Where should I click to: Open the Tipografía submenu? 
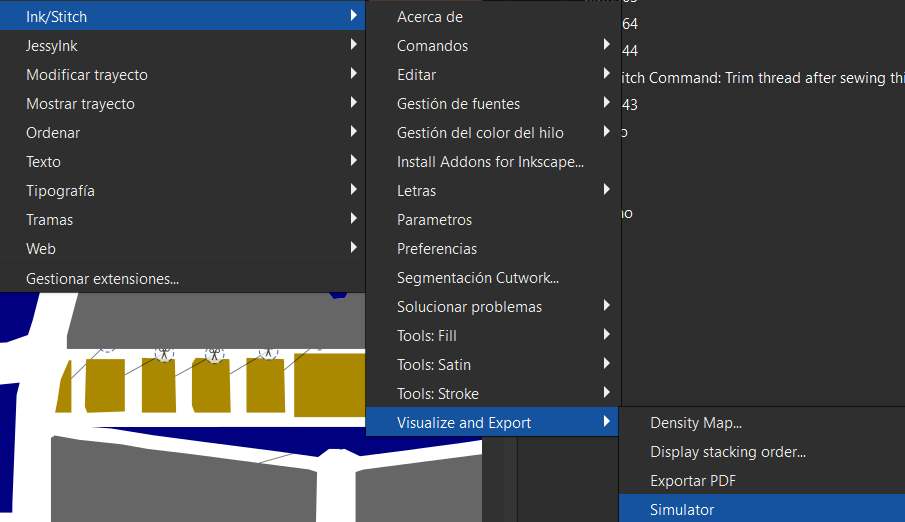182,191
